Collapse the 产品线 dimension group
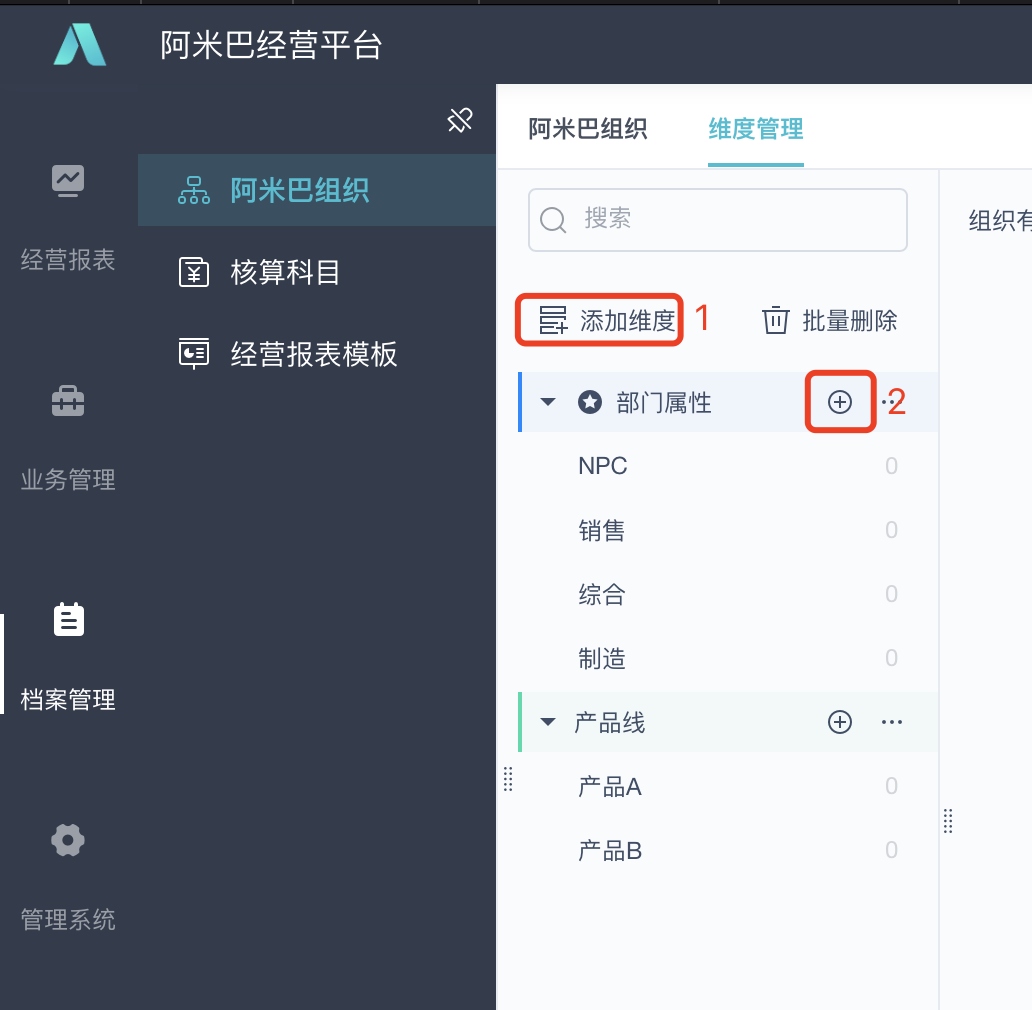 point(548,722)
